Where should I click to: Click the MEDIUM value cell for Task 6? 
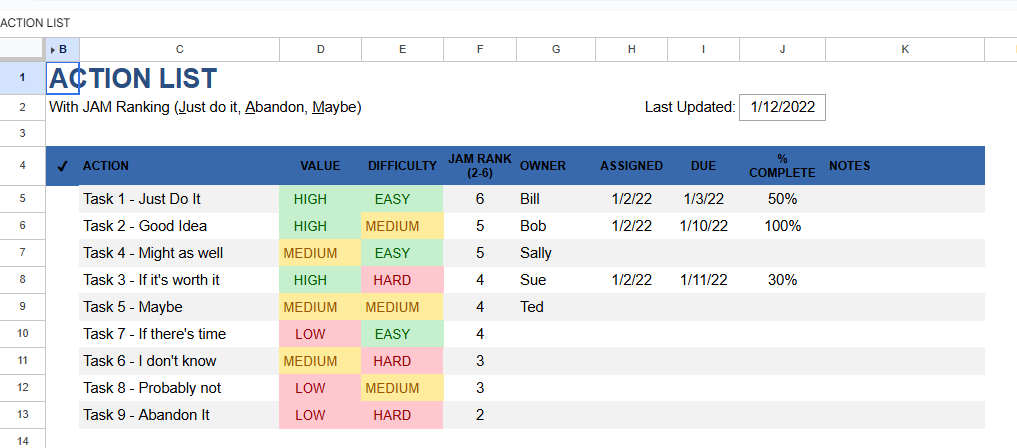click(320, 361)
